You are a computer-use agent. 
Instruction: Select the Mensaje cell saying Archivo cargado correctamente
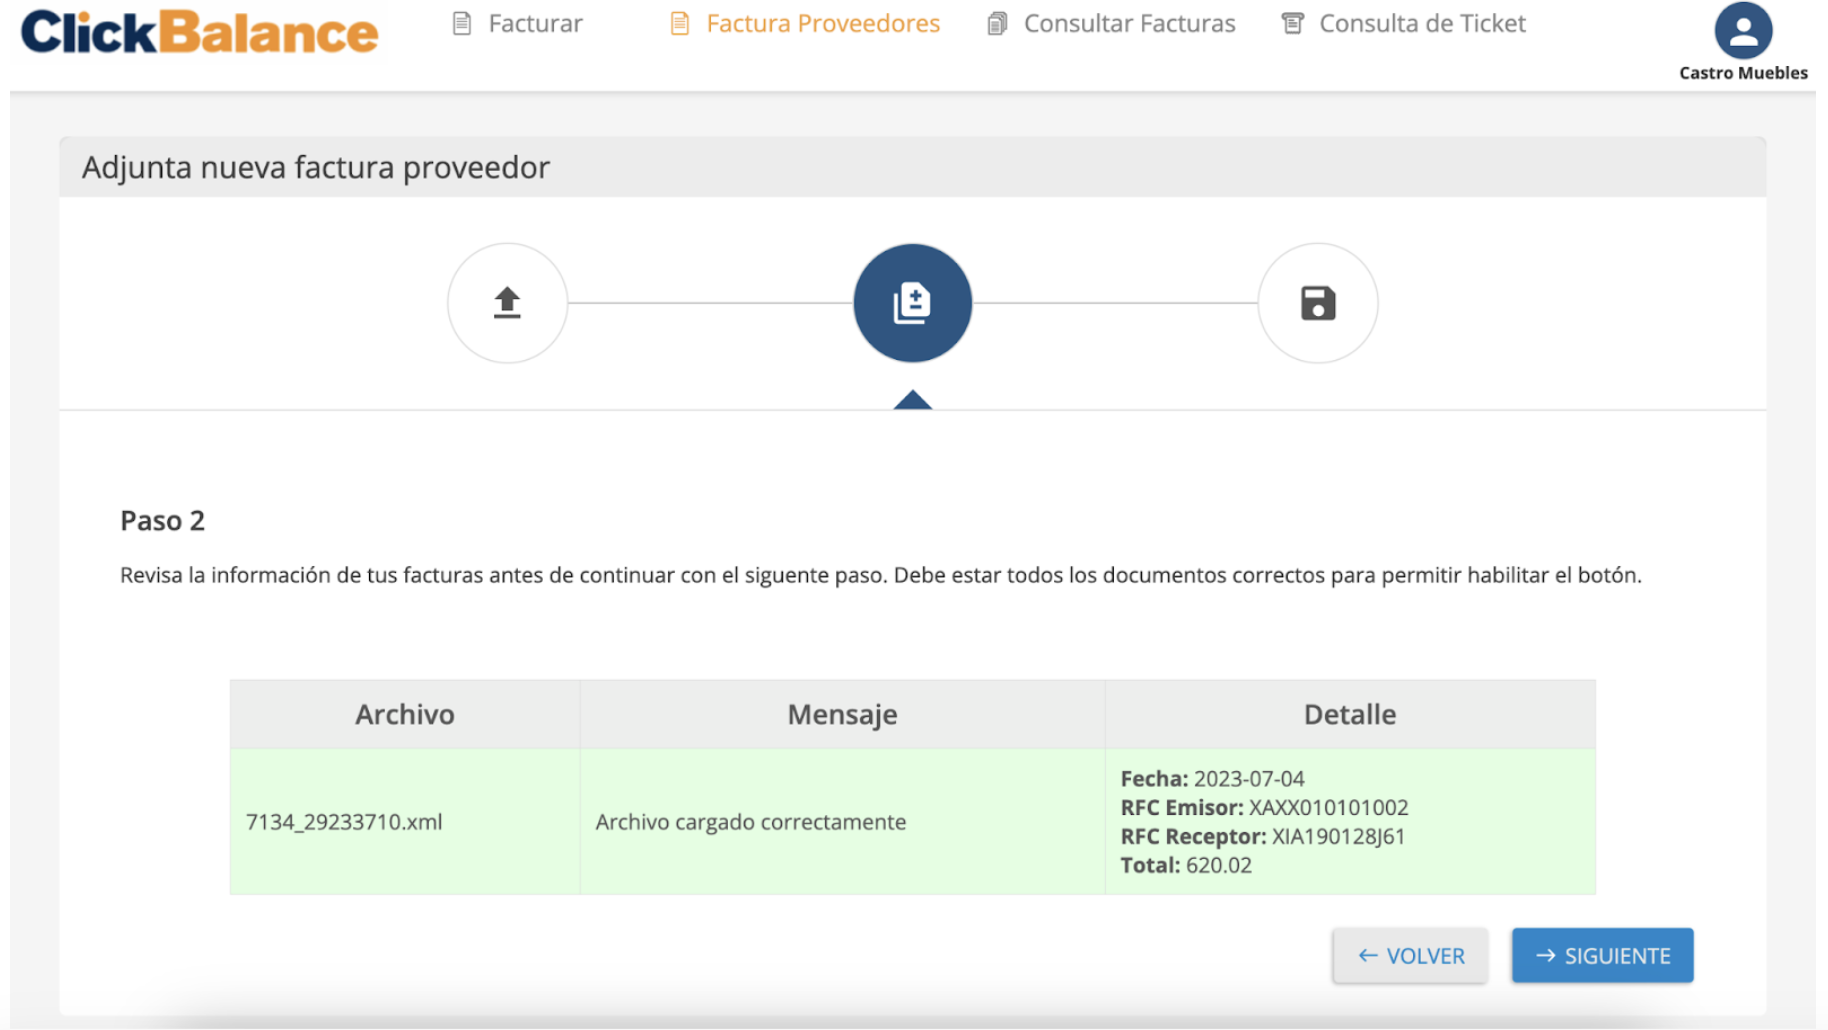(751, 821)
